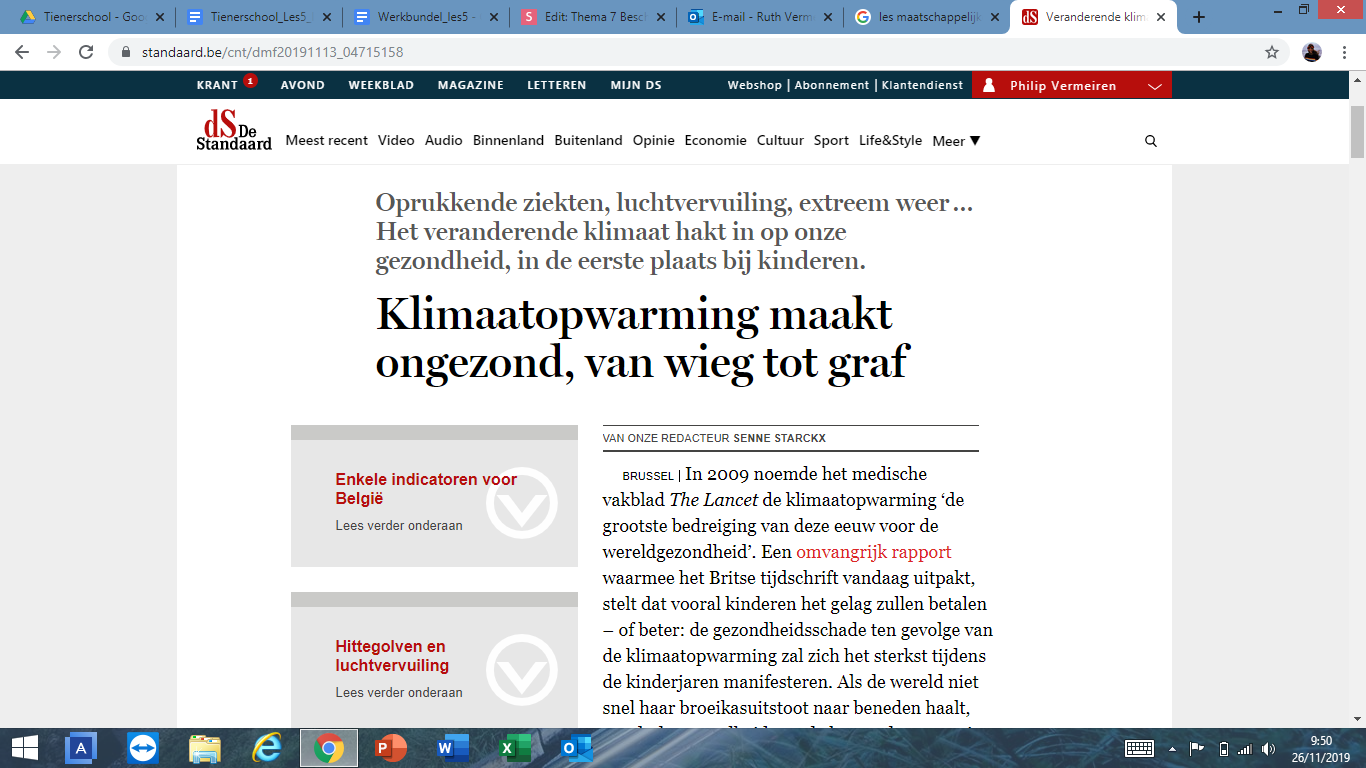1366x768 pixels.
Task: Open TeamViewer from the taskbar
Action: [x=143, y=748]
